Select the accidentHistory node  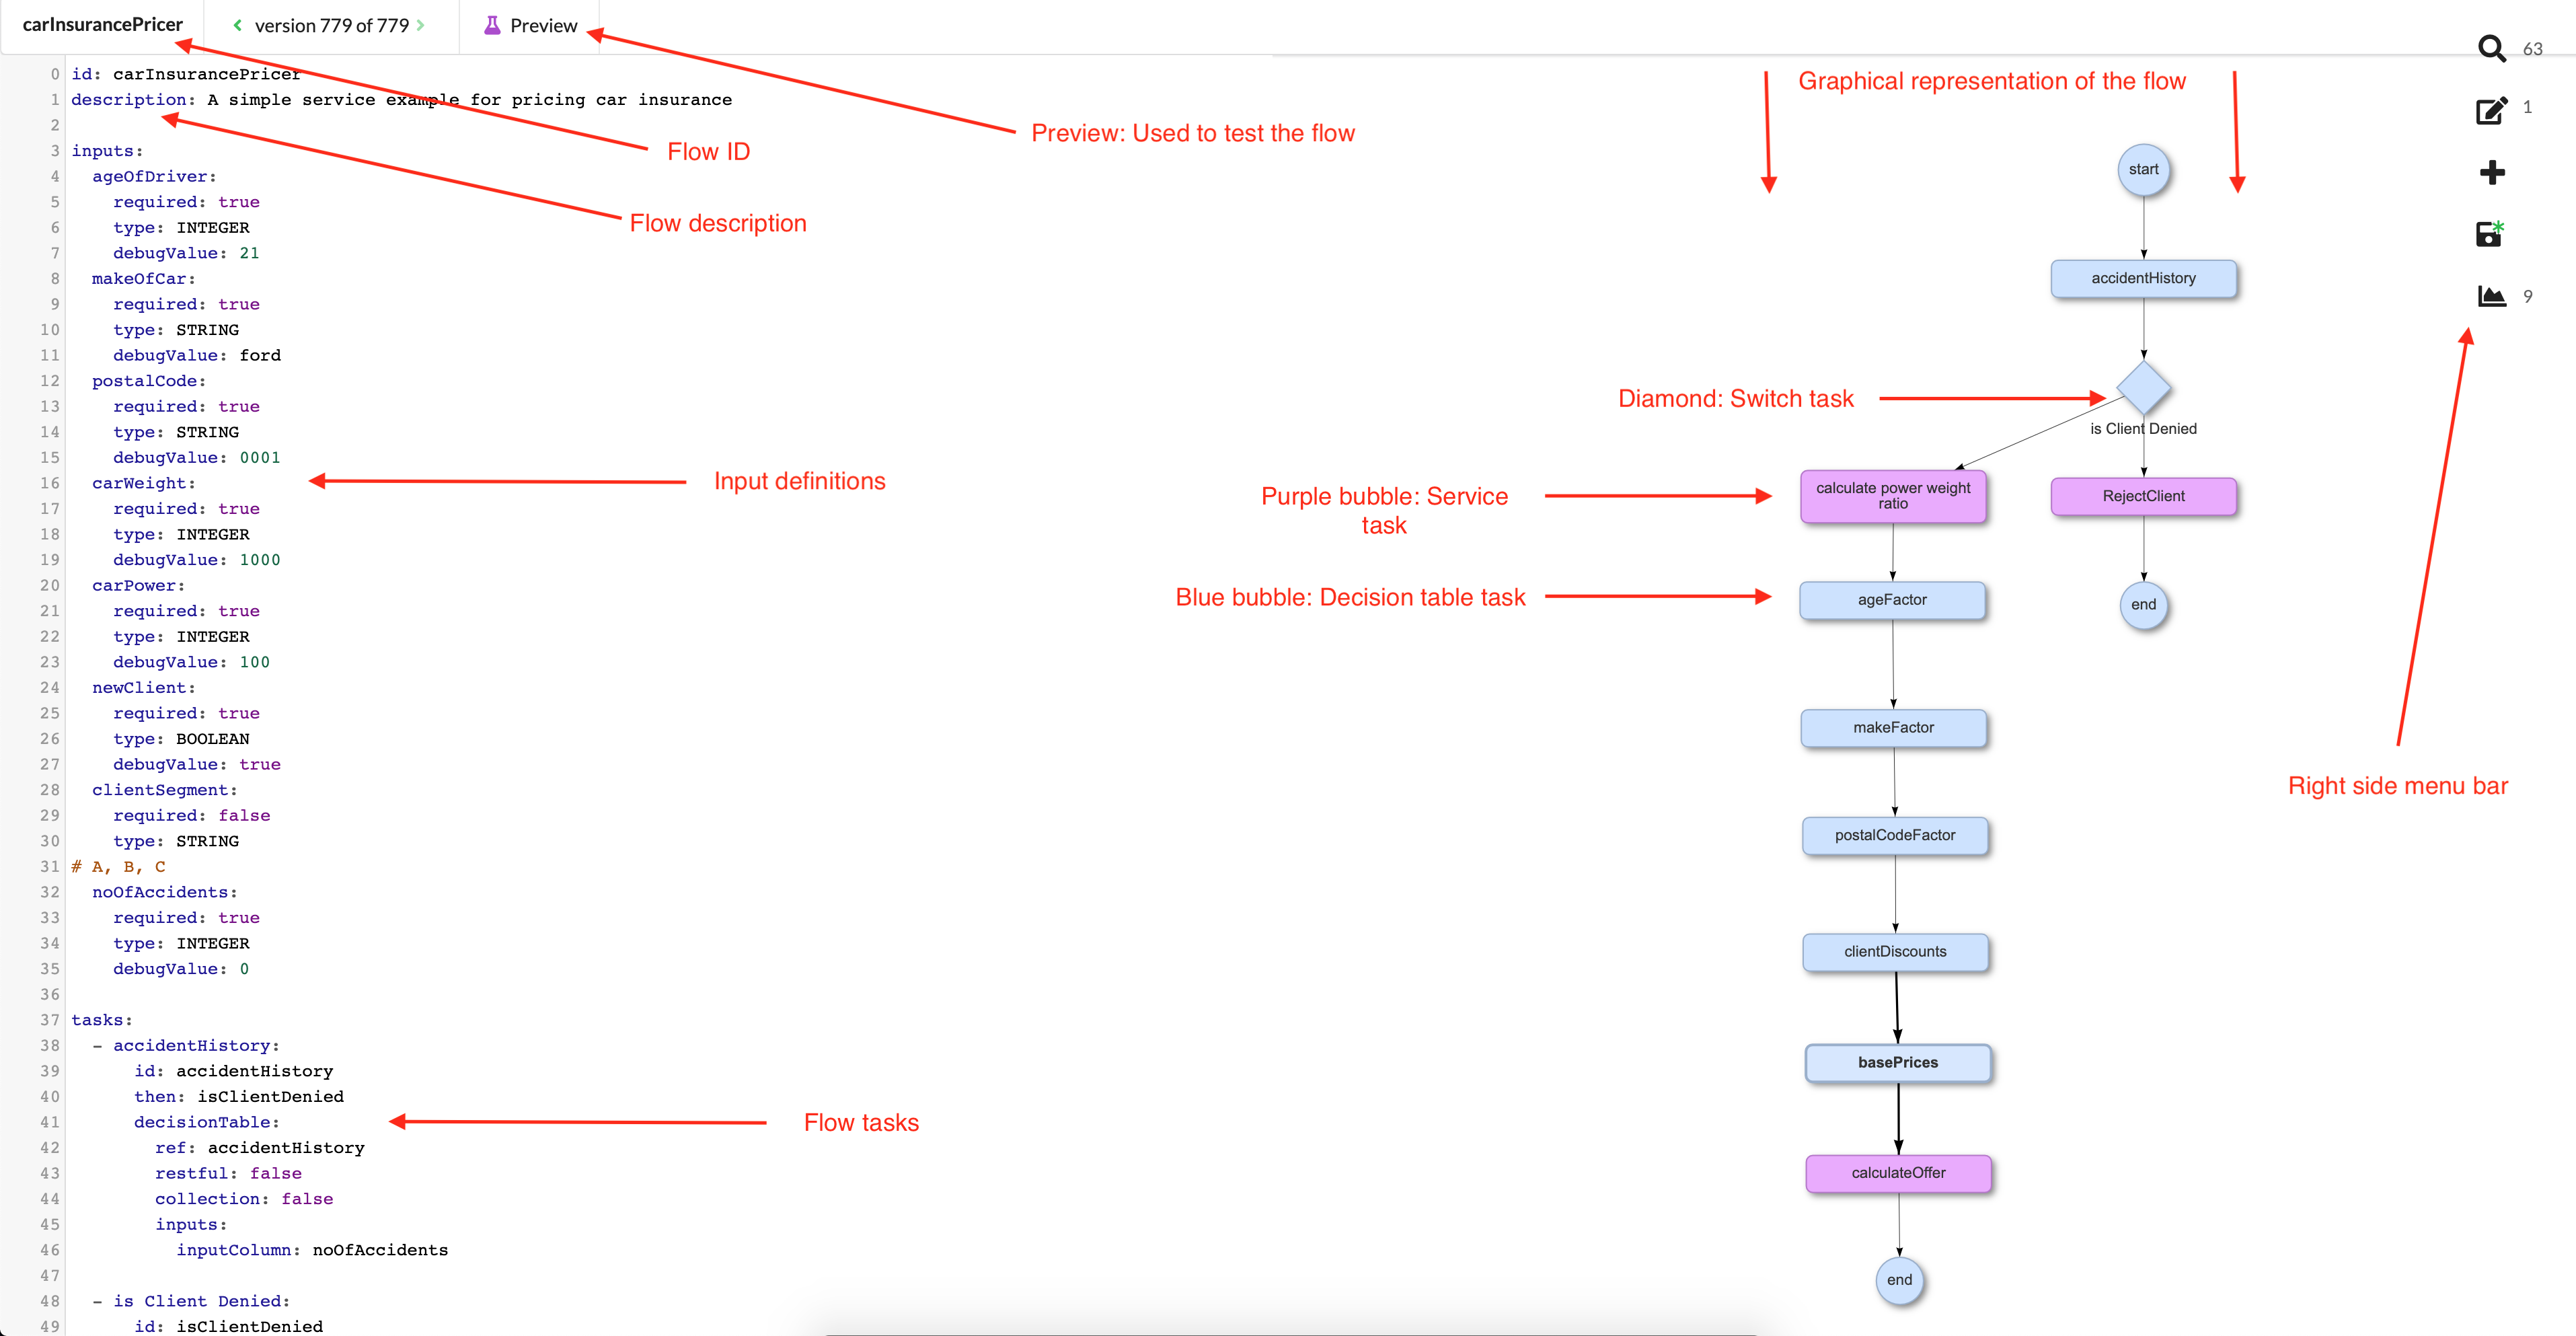[x=2143, y=278]
